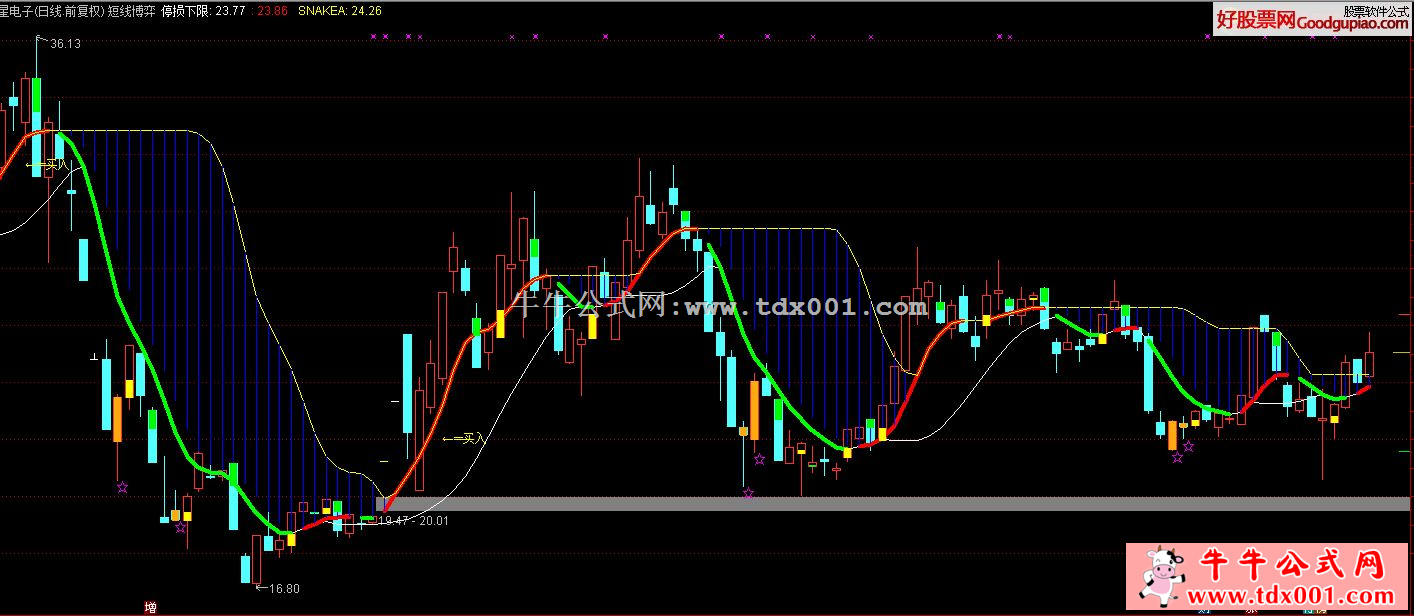Click the 16.80 low price label
This screenshot has width=1414, height=616.
tap(284, 589)
